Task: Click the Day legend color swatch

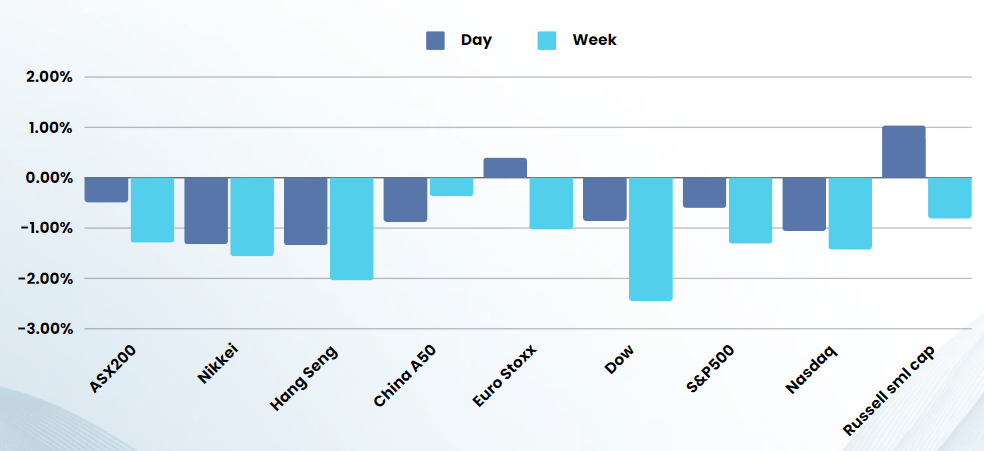Action: pyautogui.click(x=435, y=40)
